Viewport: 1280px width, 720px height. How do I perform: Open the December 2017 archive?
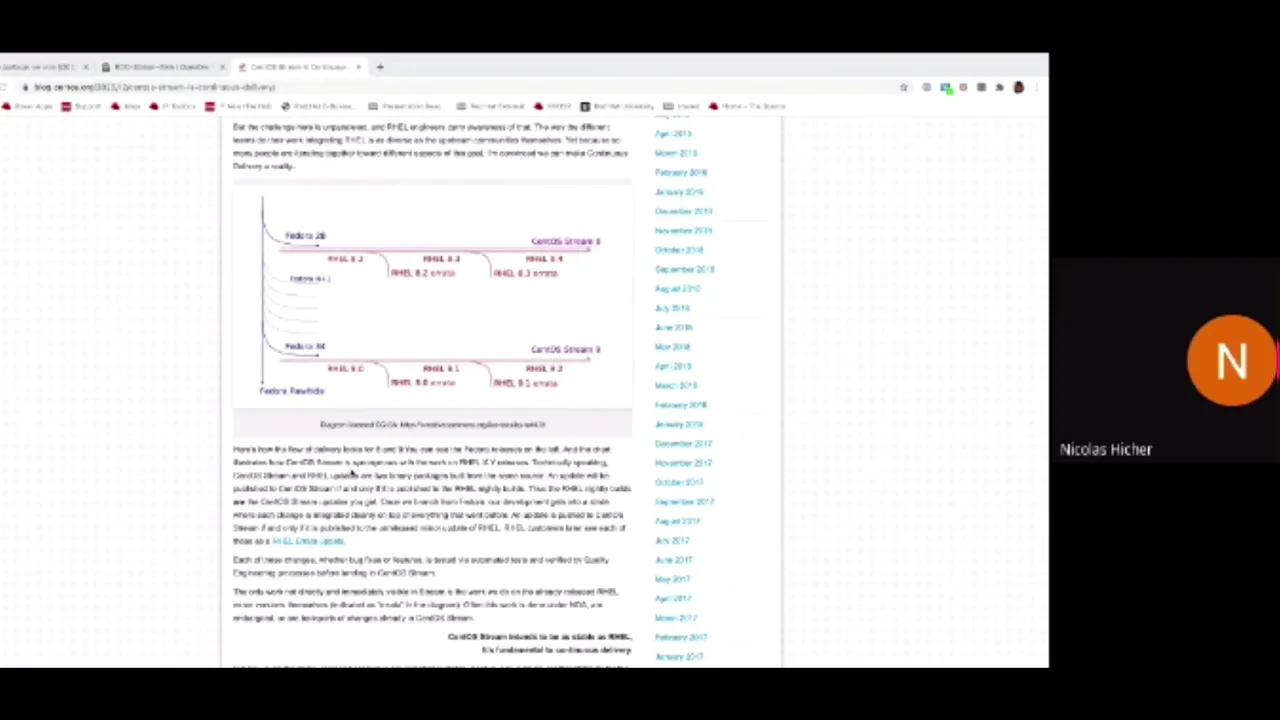pyautogui.click(x=684, y=444)
